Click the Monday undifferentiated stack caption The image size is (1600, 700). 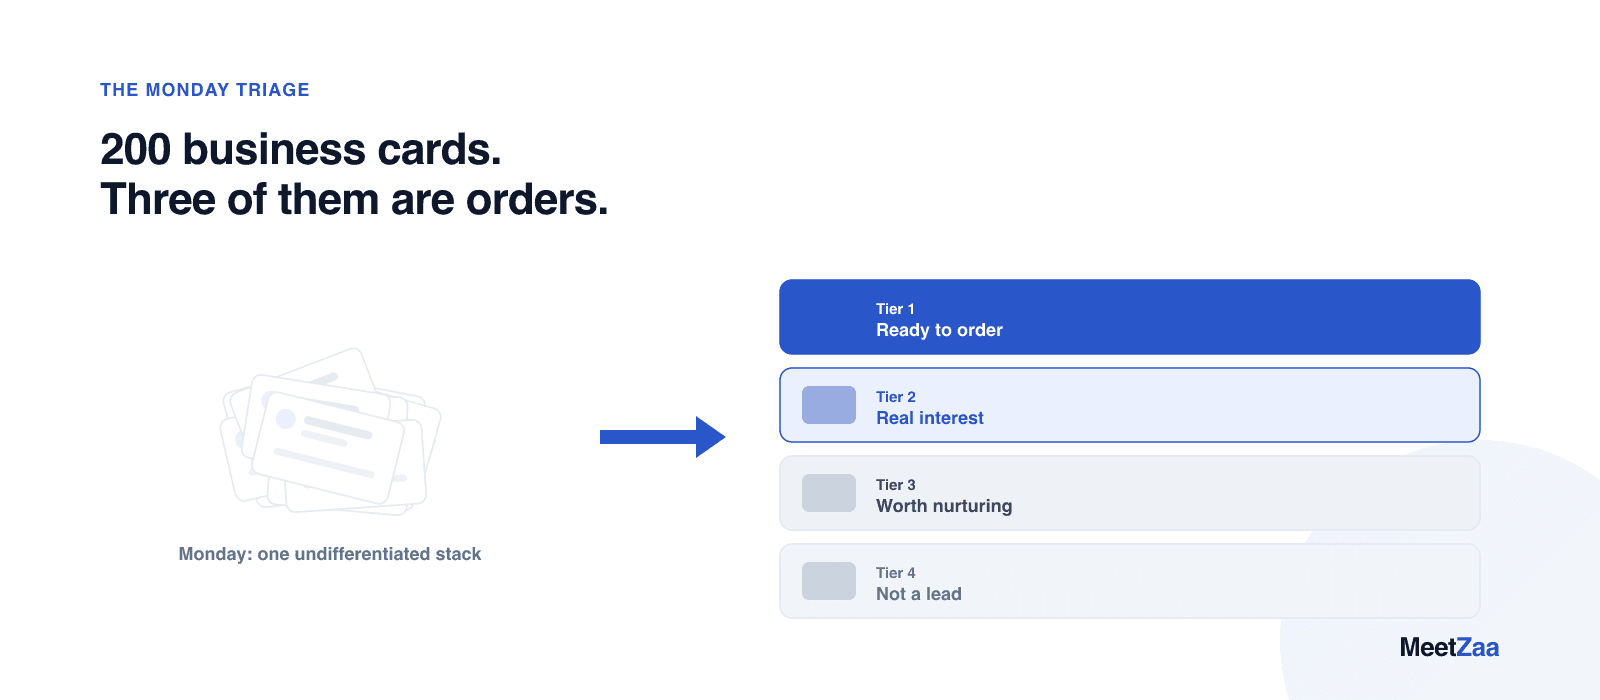(x=330, y=554)
